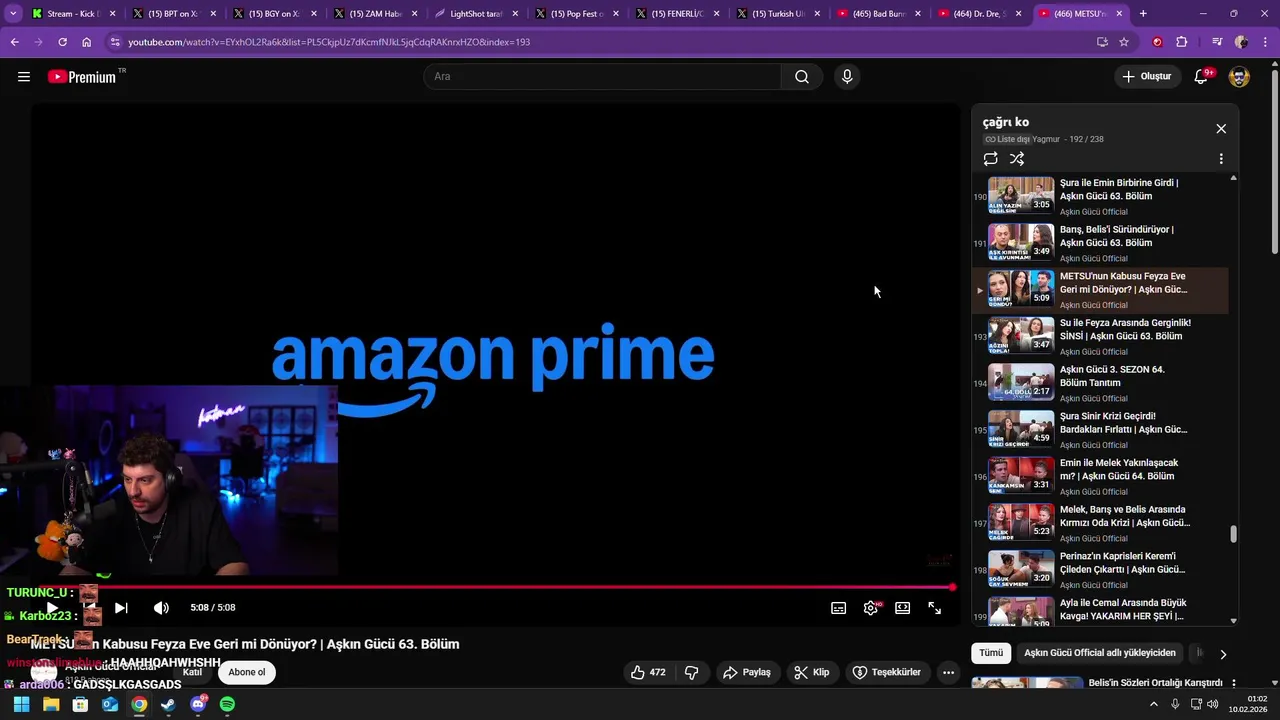Open Chrome three-dot menu
Image resolution: width=1280 pixels, height=720 pixels.
[1265, 42]
